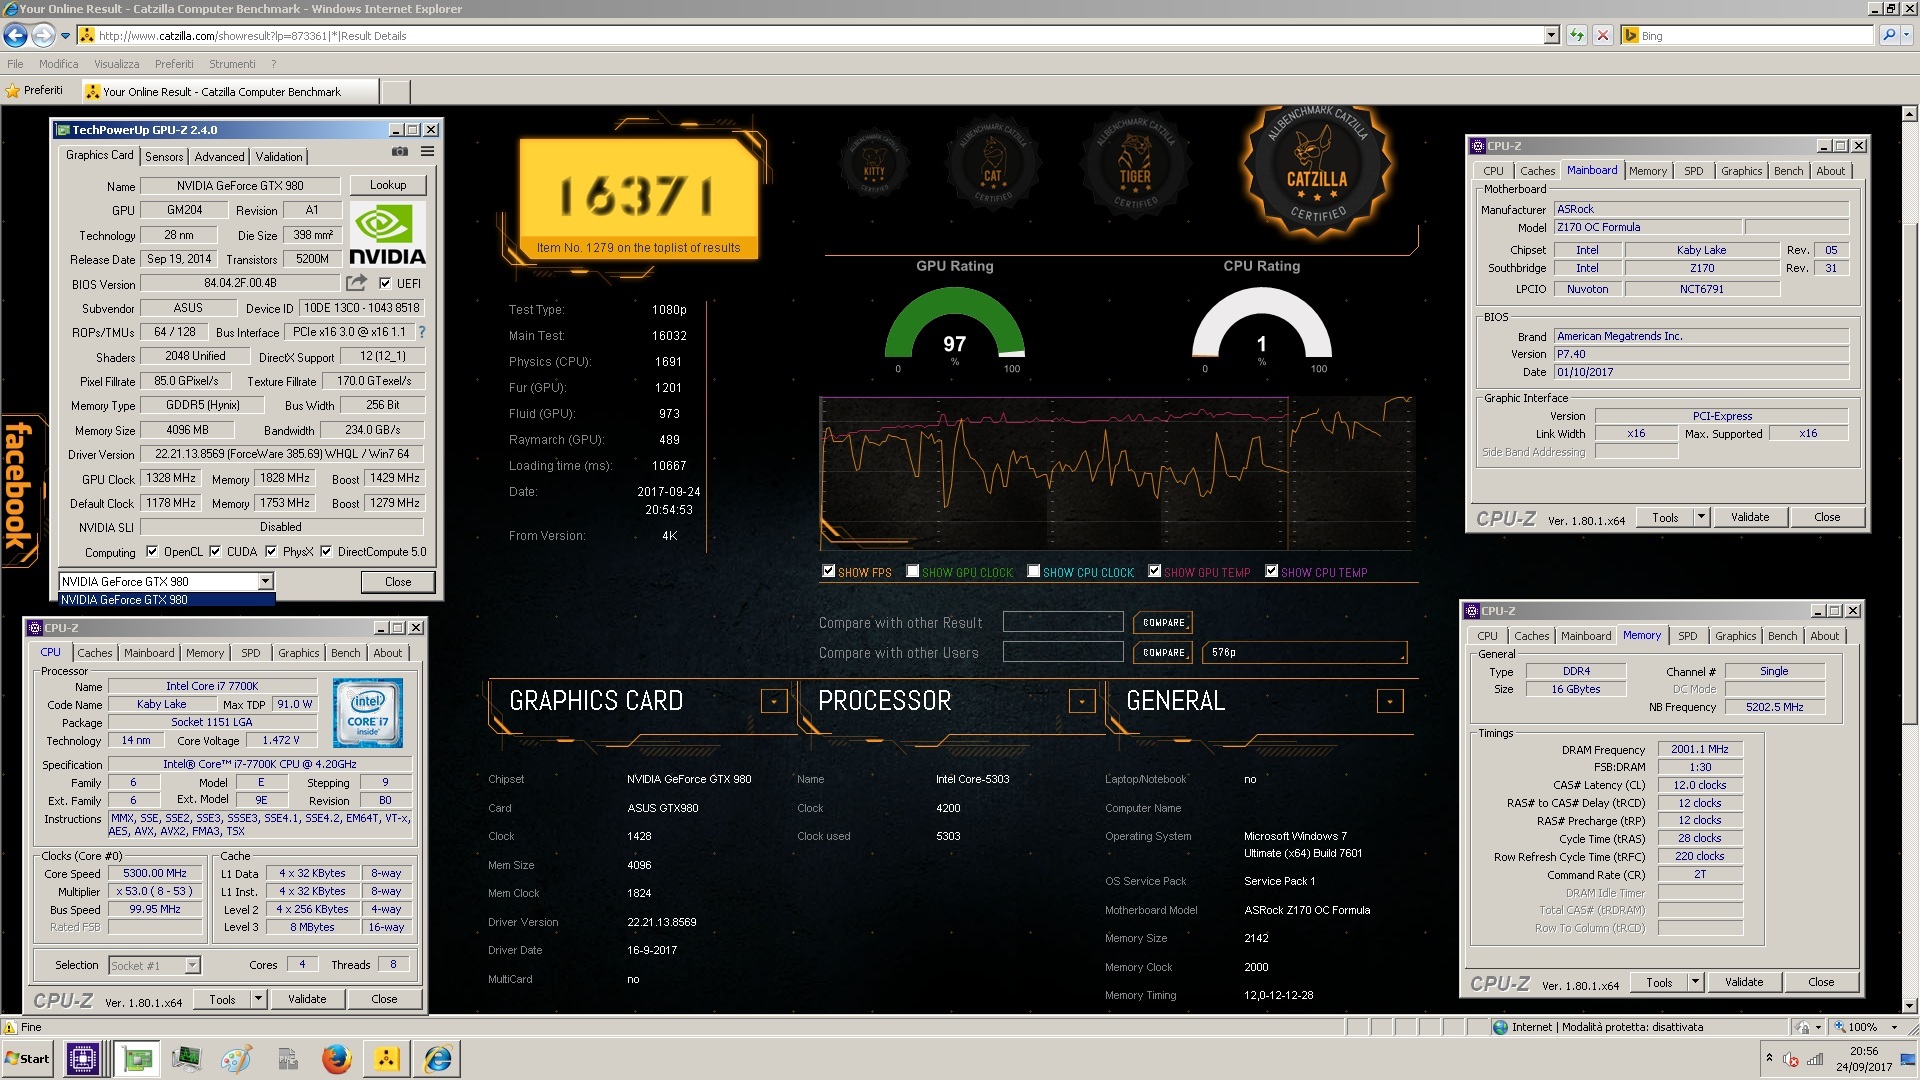This screenshot has height=1080, width=1920.
Task: Toggle the UEFI checkbox in GPU-Z
Action: 385,283
